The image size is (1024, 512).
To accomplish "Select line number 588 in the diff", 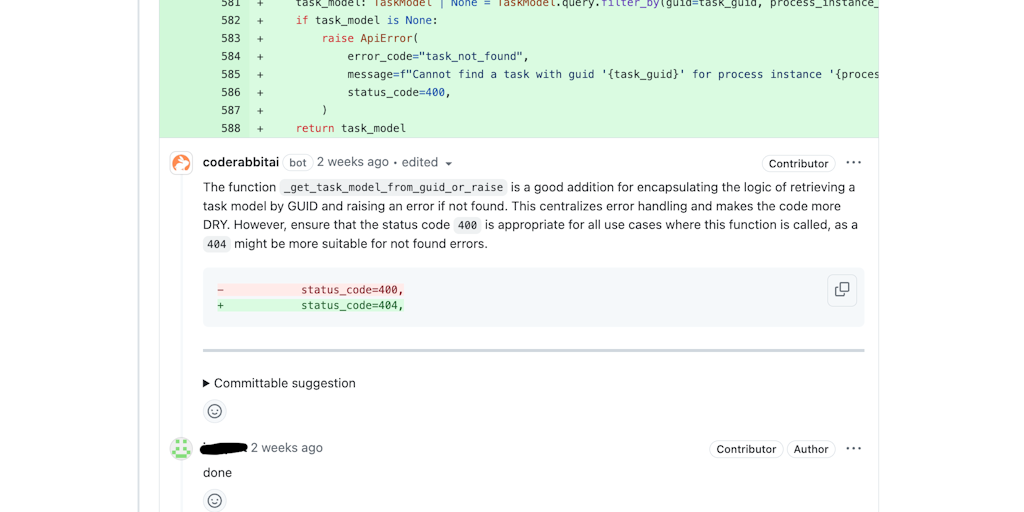I will click(x=230, y=128).
